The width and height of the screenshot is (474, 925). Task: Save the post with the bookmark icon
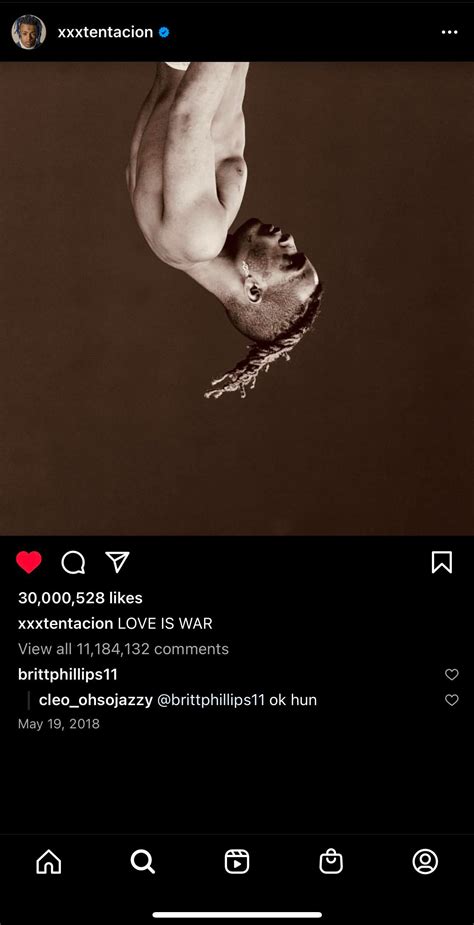[x=442, y=562]
